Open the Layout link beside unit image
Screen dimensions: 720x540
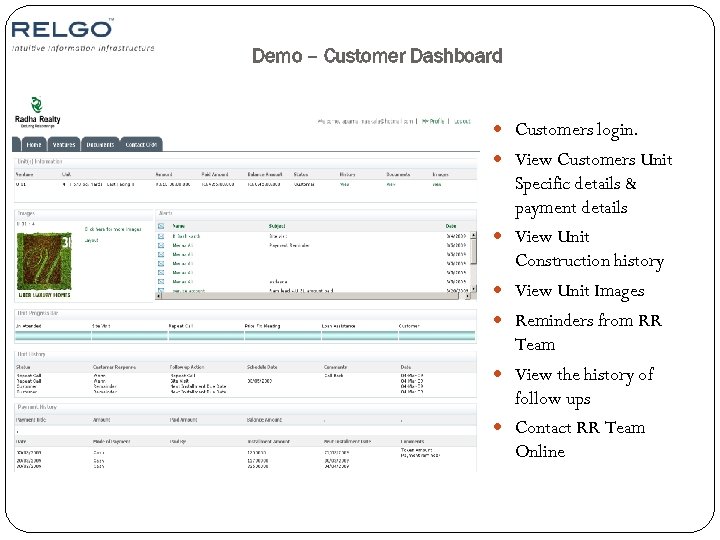(91, 240)
